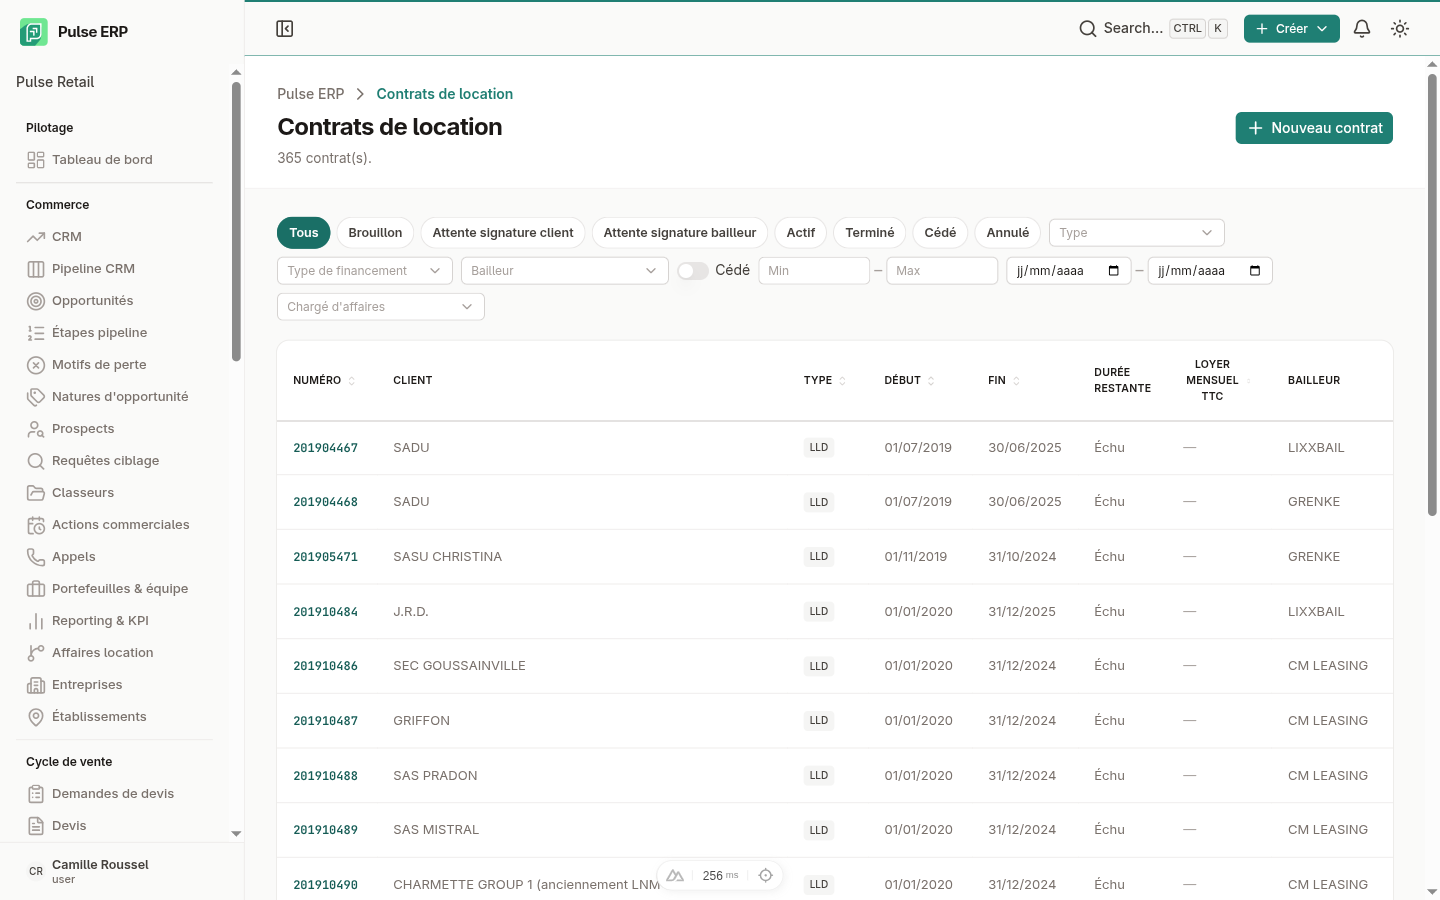The height and width of the screenshot is (900, 1440).
Task: Open Affaires location branch icon
Action: 36,653
